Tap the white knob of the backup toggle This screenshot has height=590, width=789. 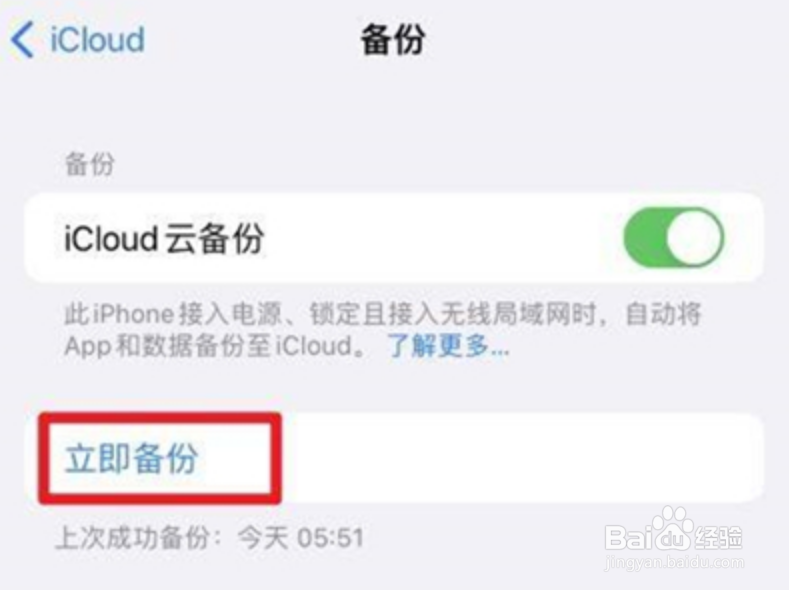694,237
